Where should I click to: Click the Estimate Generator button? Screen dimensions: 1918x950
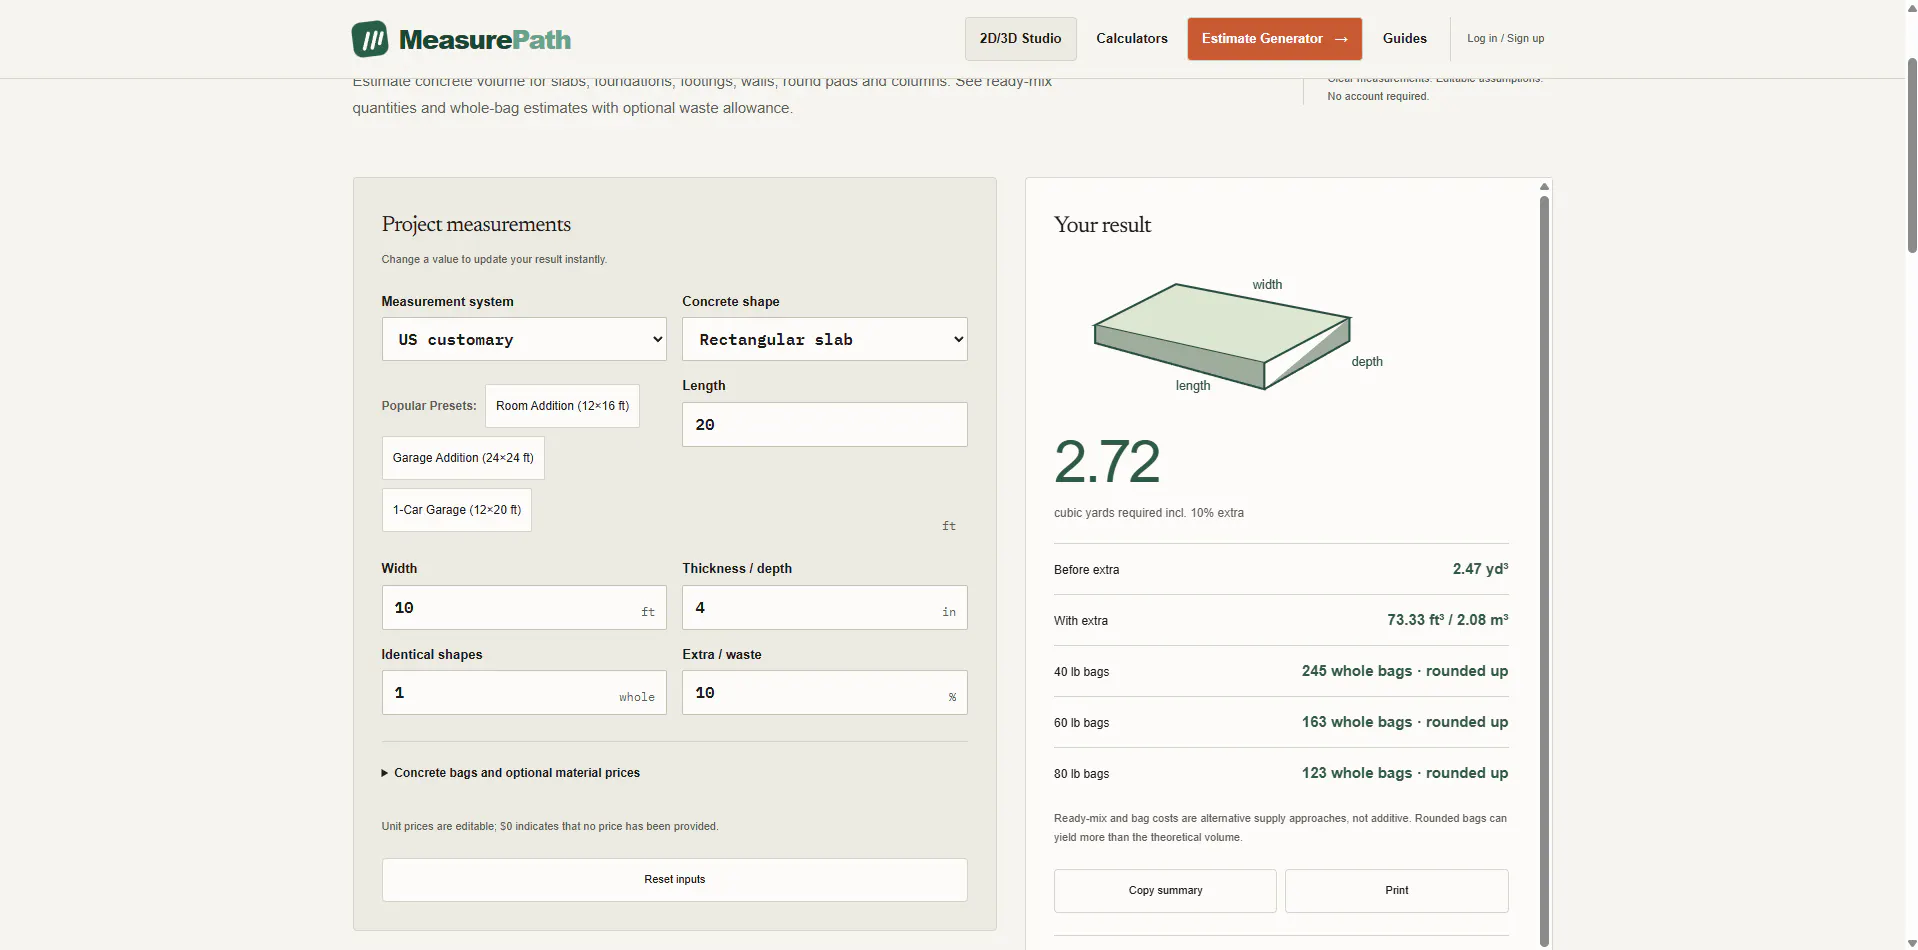pos(1274,39)
